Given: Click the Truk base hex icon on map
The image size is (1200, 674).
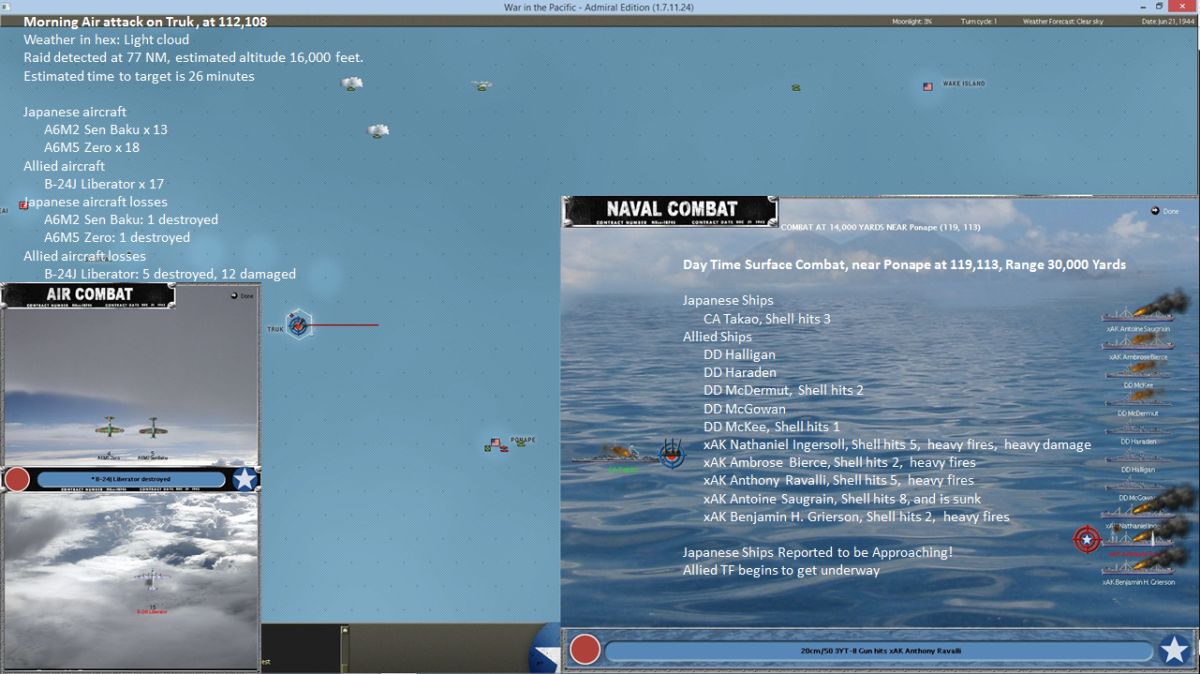Looking at the screenshot, I should 299,324.
